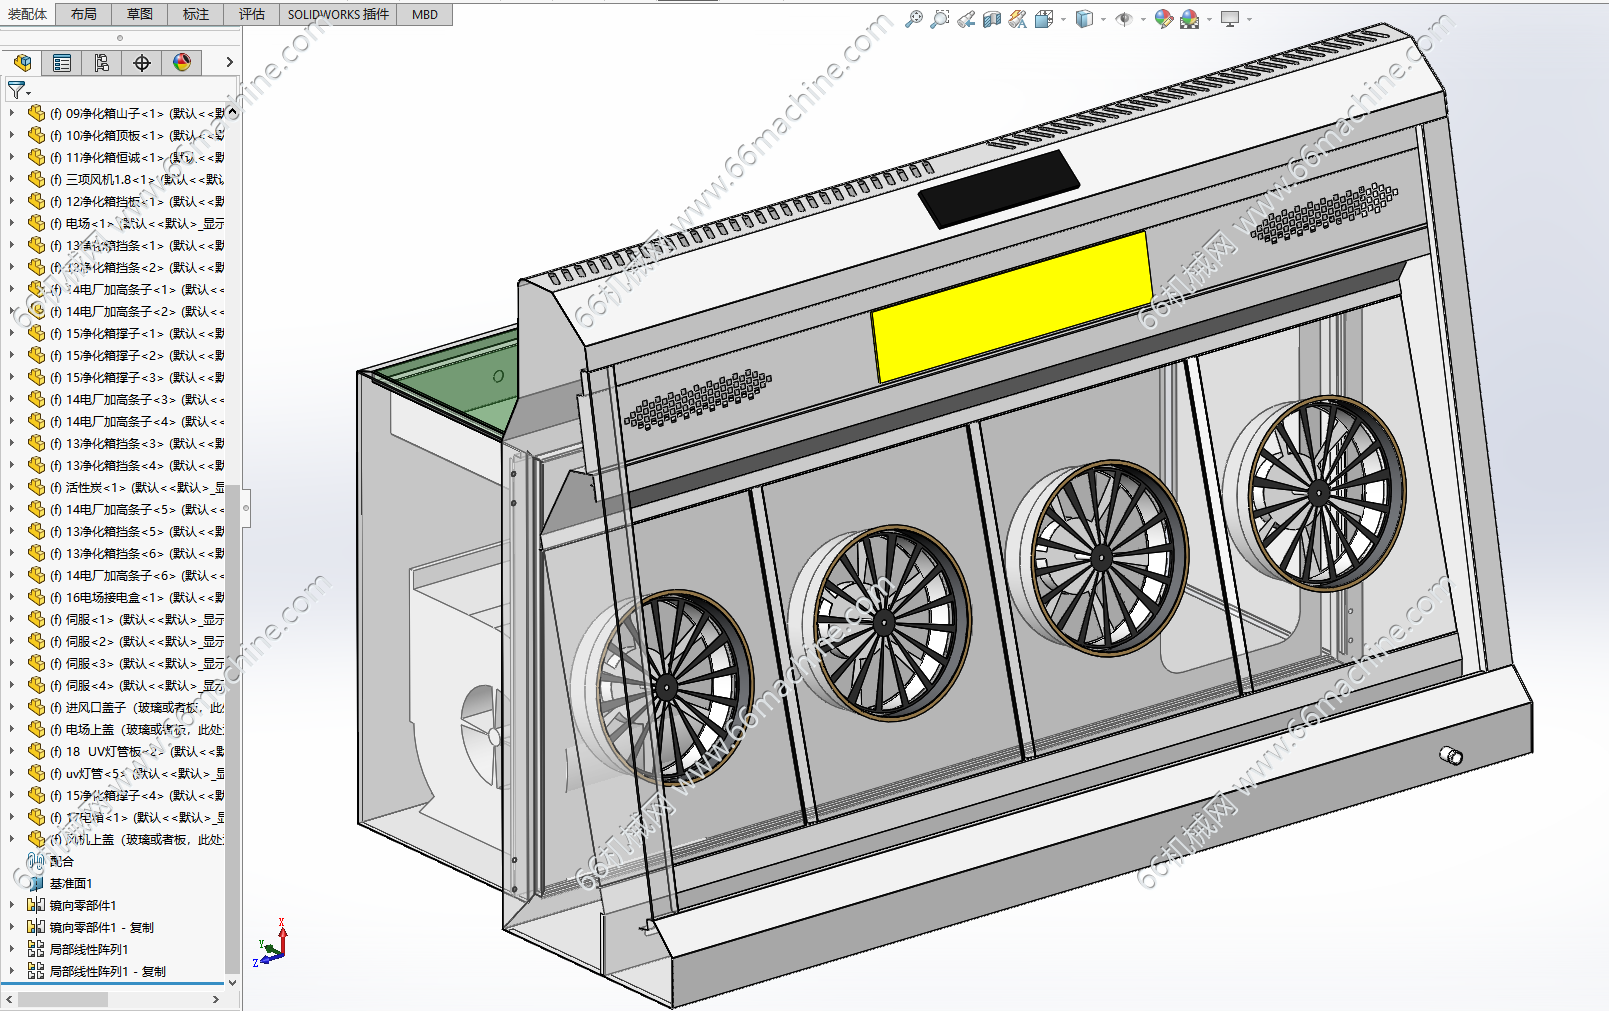Activate the Section View tool
The height and width of the screenshot is (1011, 1609).
pos(991,19)
